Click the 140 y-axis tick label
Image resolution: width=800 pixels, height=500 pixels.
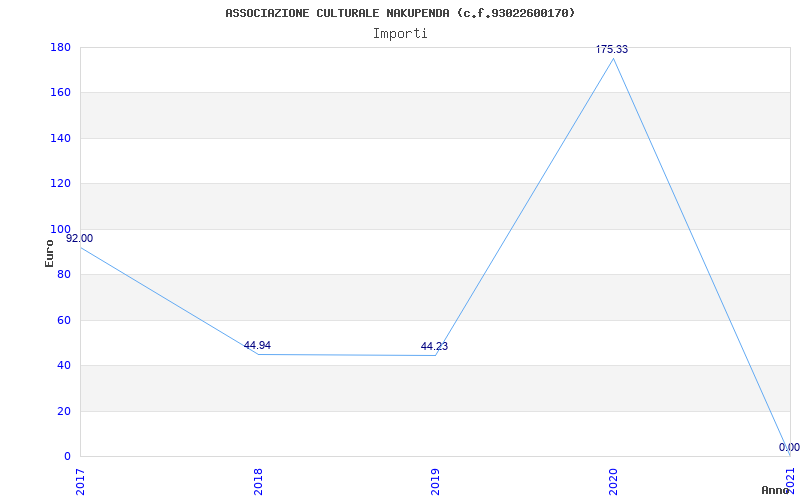pyautogui.click(x=60, y=138)
